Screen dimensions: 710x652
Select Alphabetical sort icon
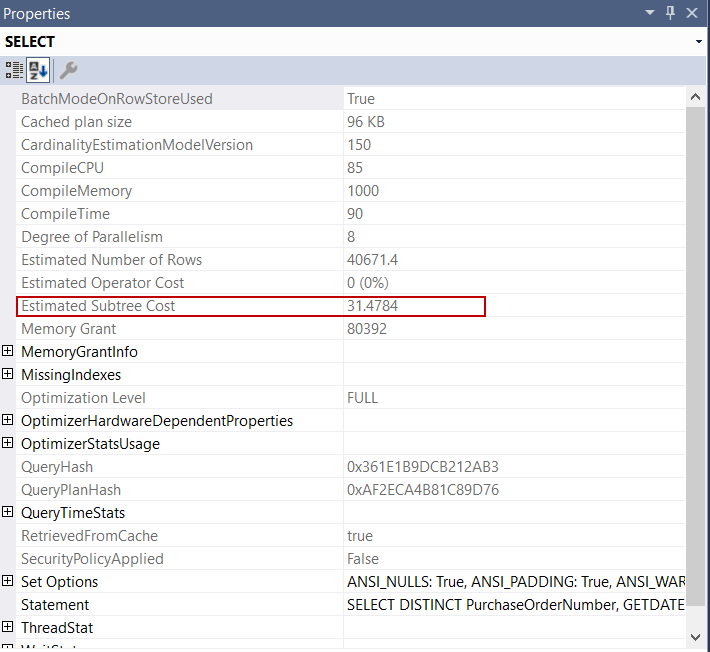[38, 70]
